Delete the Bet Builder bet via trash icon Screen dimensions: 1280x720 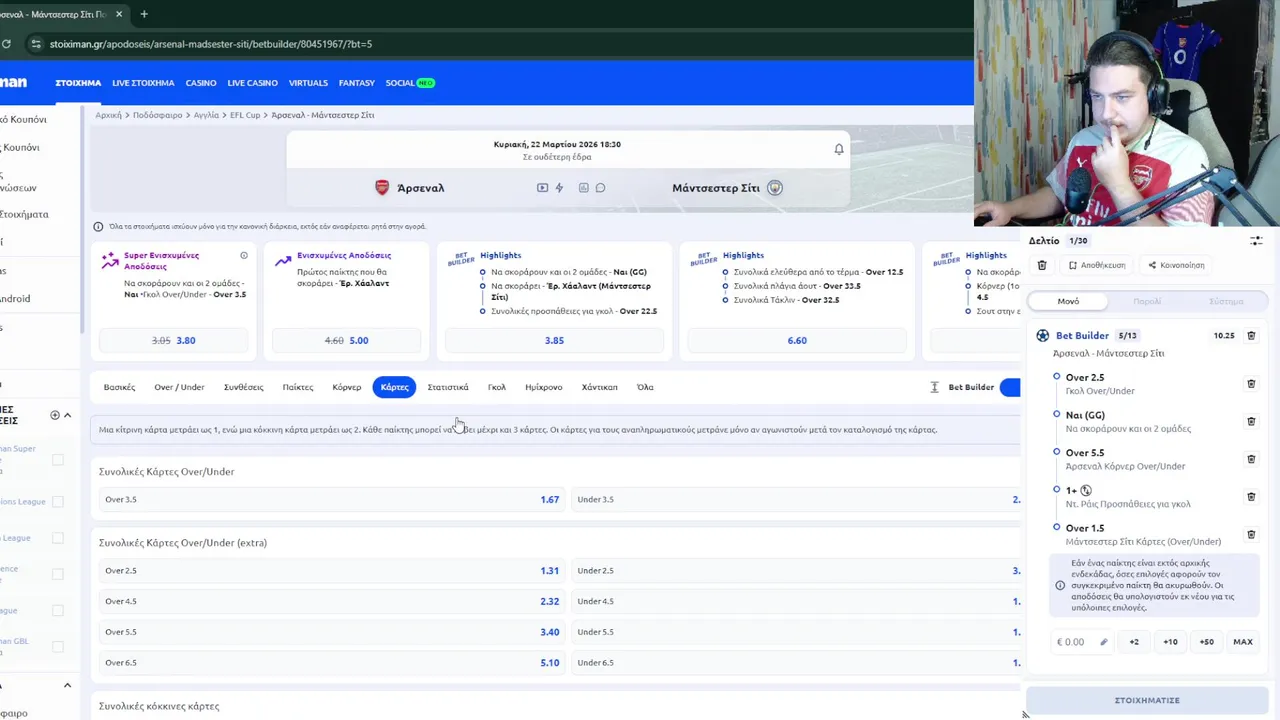pyautogui.click(x=1251, y=336)
